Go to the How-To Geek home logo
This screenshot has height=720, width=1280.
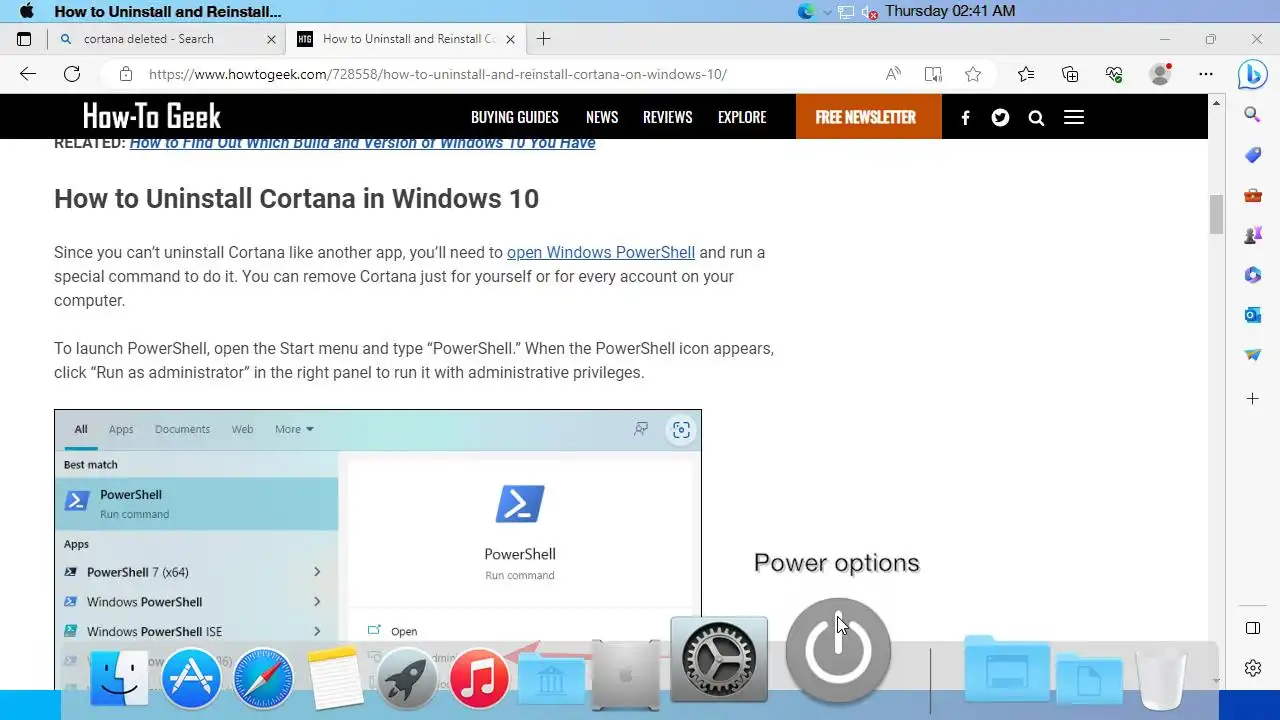(152, 117)
